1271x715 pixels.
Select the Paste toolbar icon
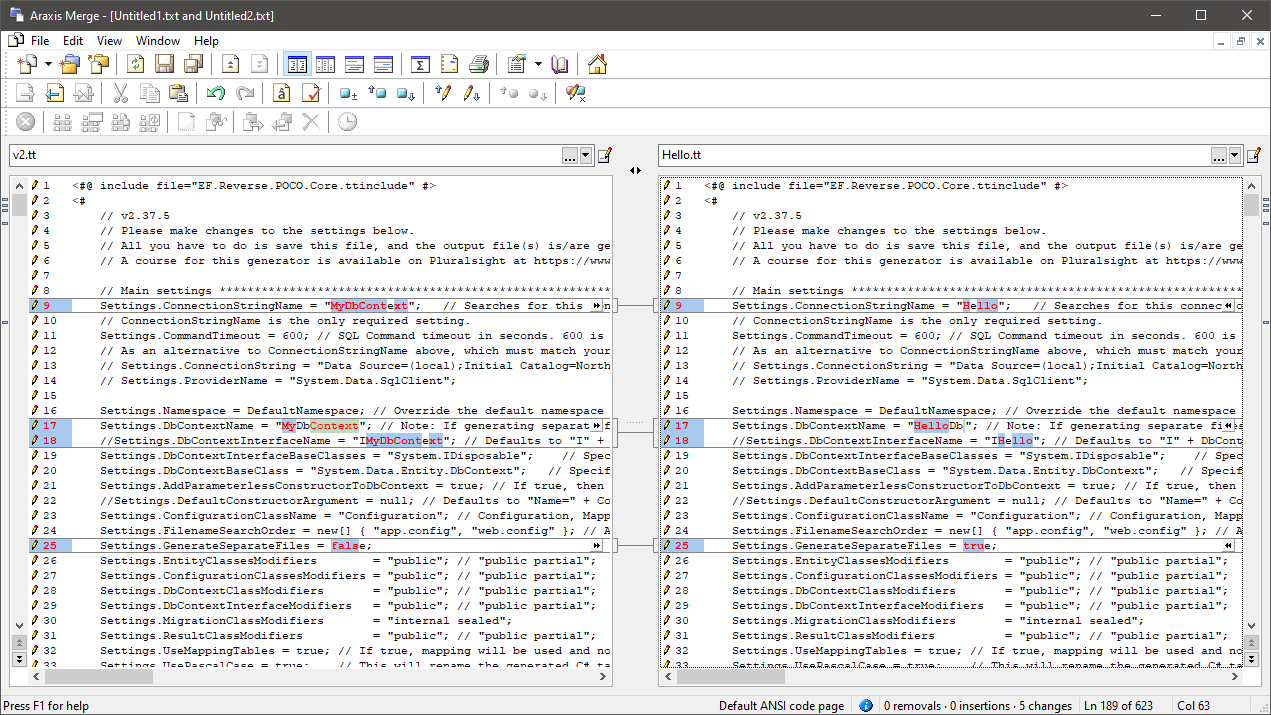[178, 92]
